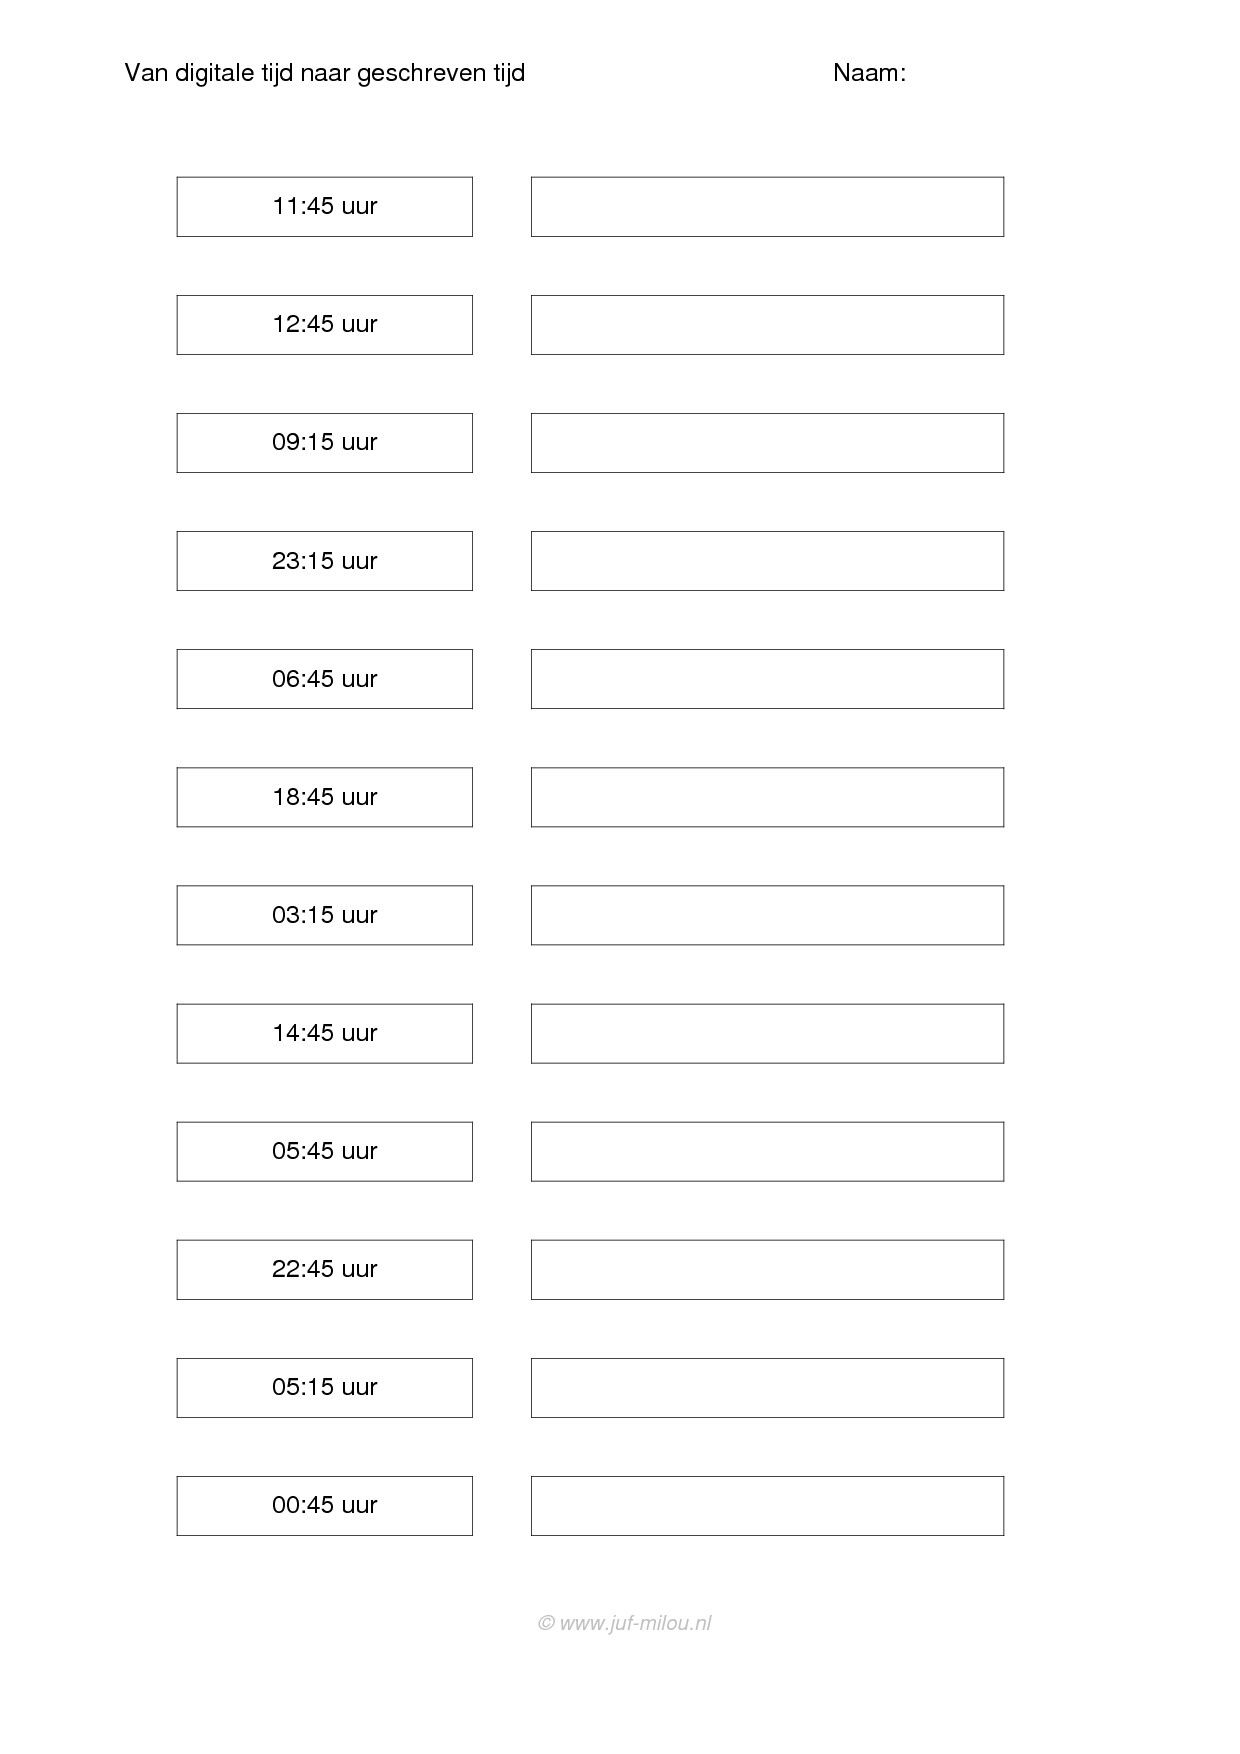Viewport: 1240px width, 1754px height.
Task: Click the worksheet title Van digitale tijd
Action: coord(324,73)
